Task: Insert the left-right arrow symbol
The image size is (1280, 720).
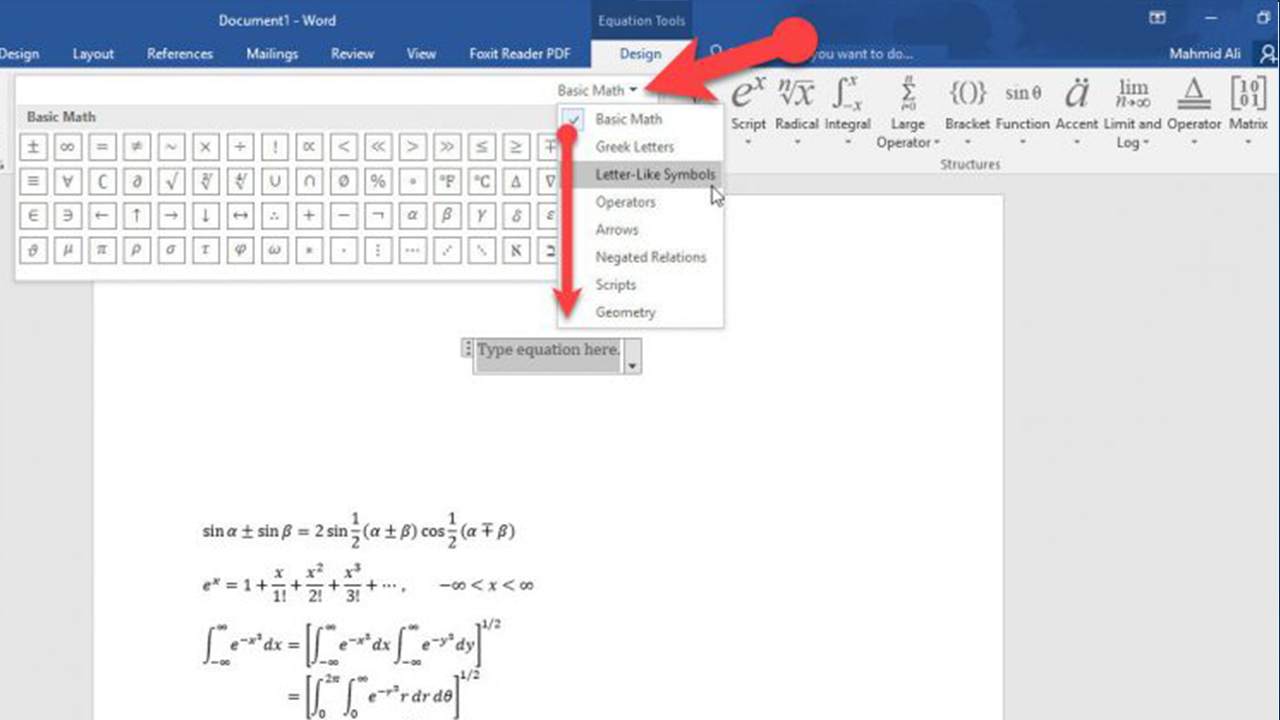Action: tap(239, 216)
